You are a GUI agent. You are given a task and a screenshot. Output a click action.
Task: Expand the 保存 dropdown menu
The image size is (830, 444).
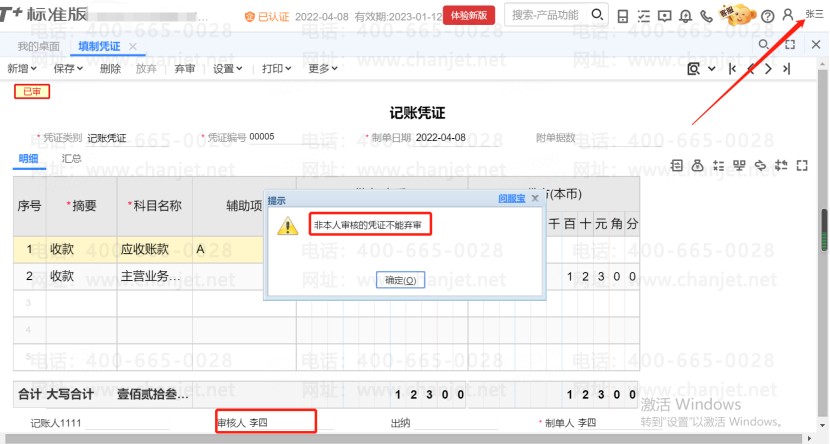[x=68, y=69]
